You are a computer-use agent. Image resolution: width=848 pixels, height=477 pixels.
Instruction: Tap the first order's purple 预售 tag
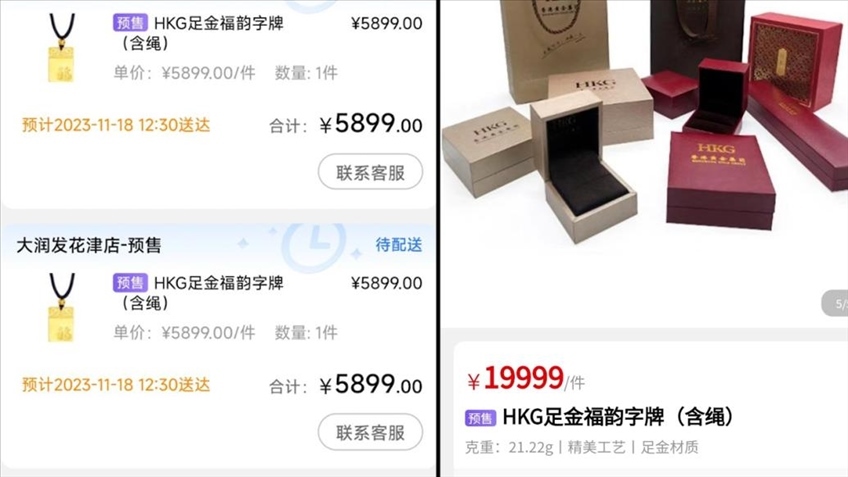coord(130,23)
